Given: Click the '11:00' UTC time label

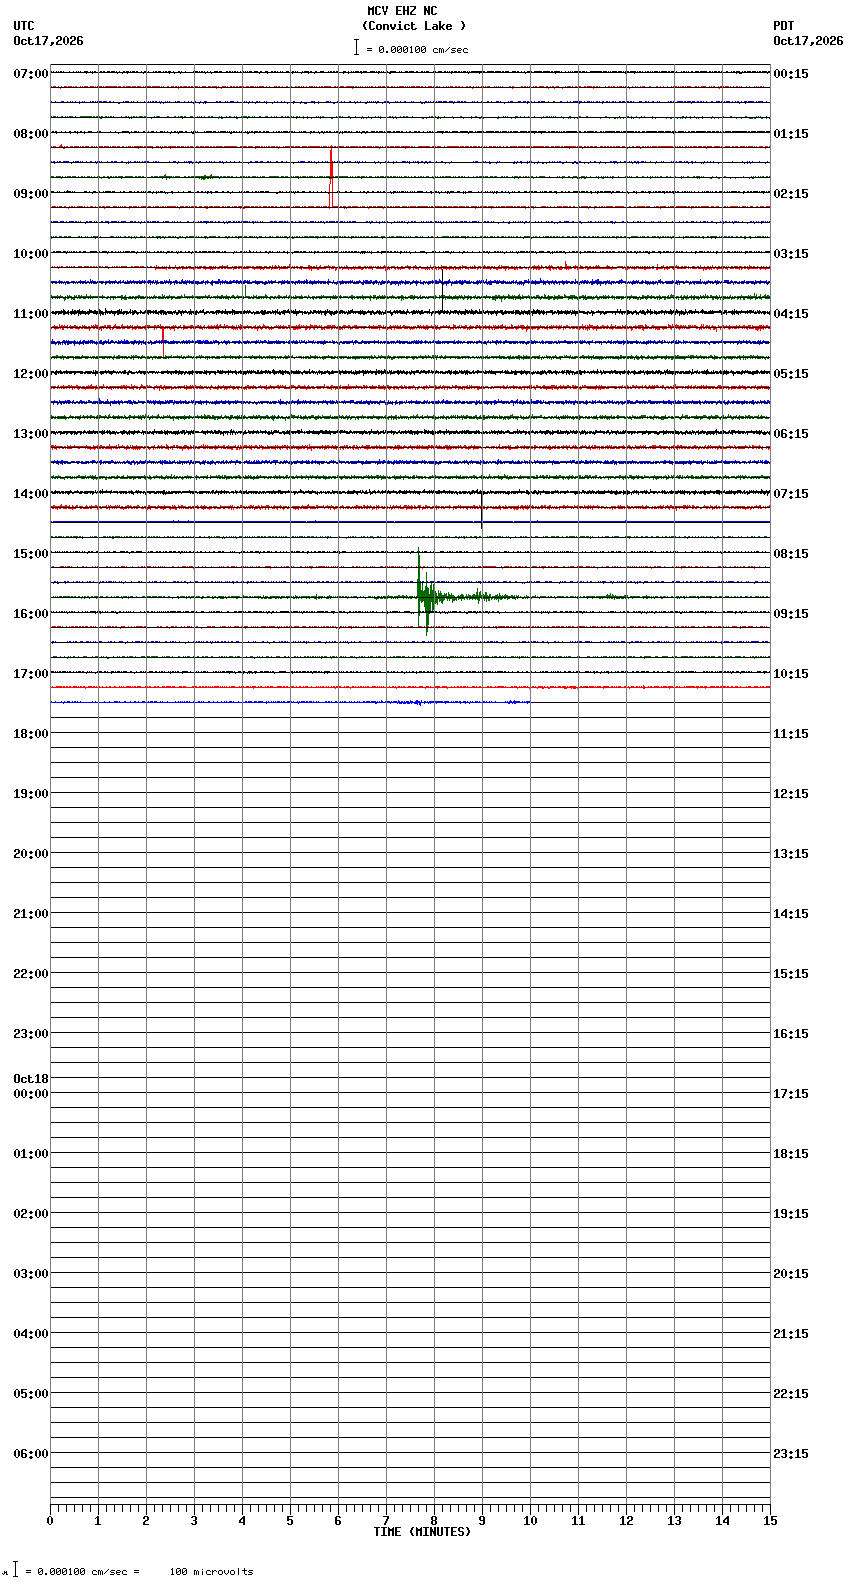Looking at the screenshot, I should pos(31,314).
